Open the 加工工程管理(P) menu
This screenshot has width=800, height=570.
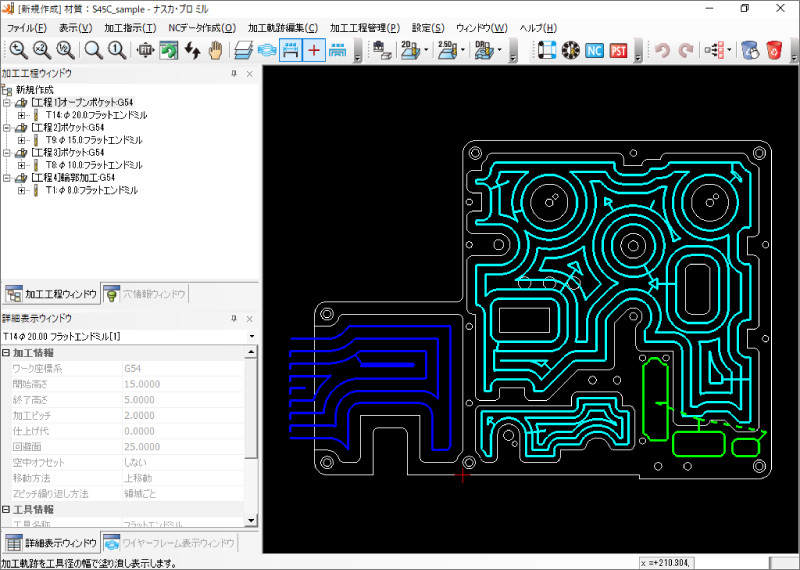[364, 28]
